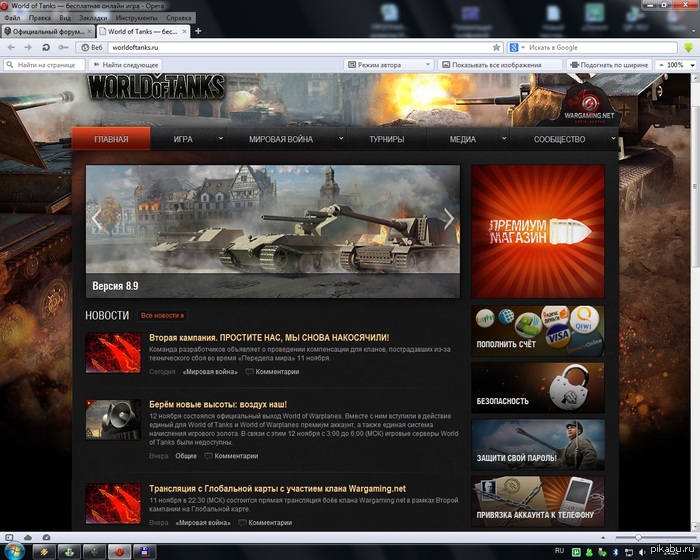Expand the СООБЩЕСТВО menu arrow

coord(613,139)
